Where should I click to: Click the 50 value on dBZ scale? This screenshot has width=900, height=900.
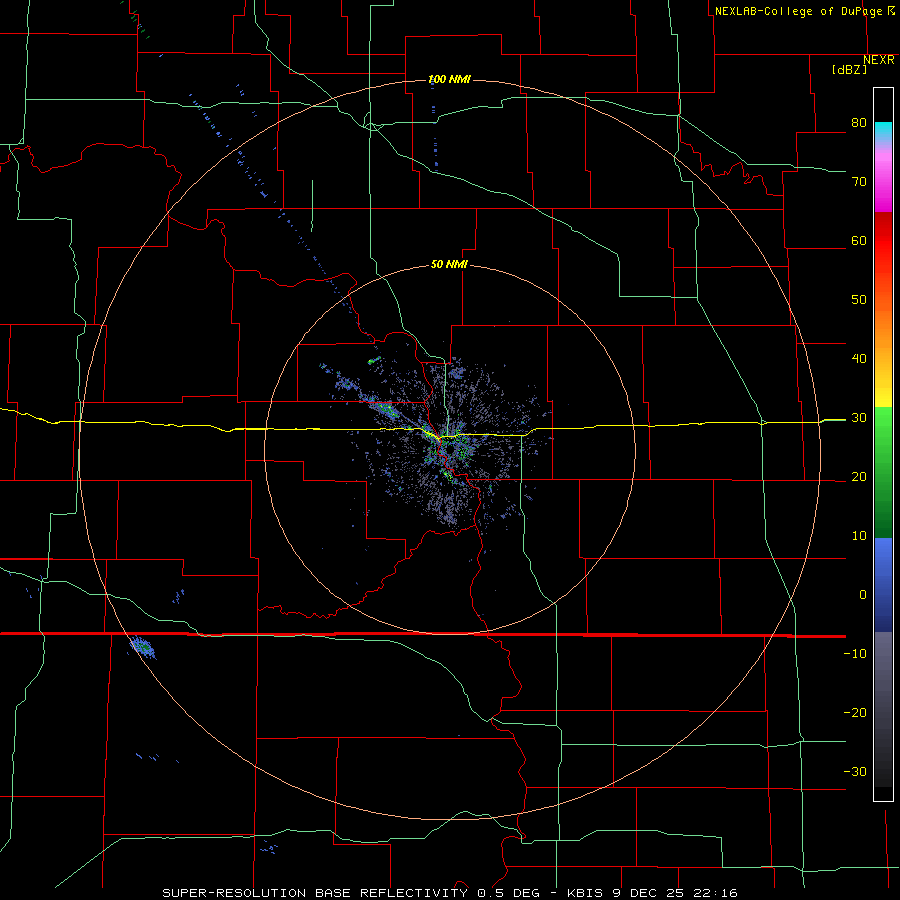coord(859,300)
